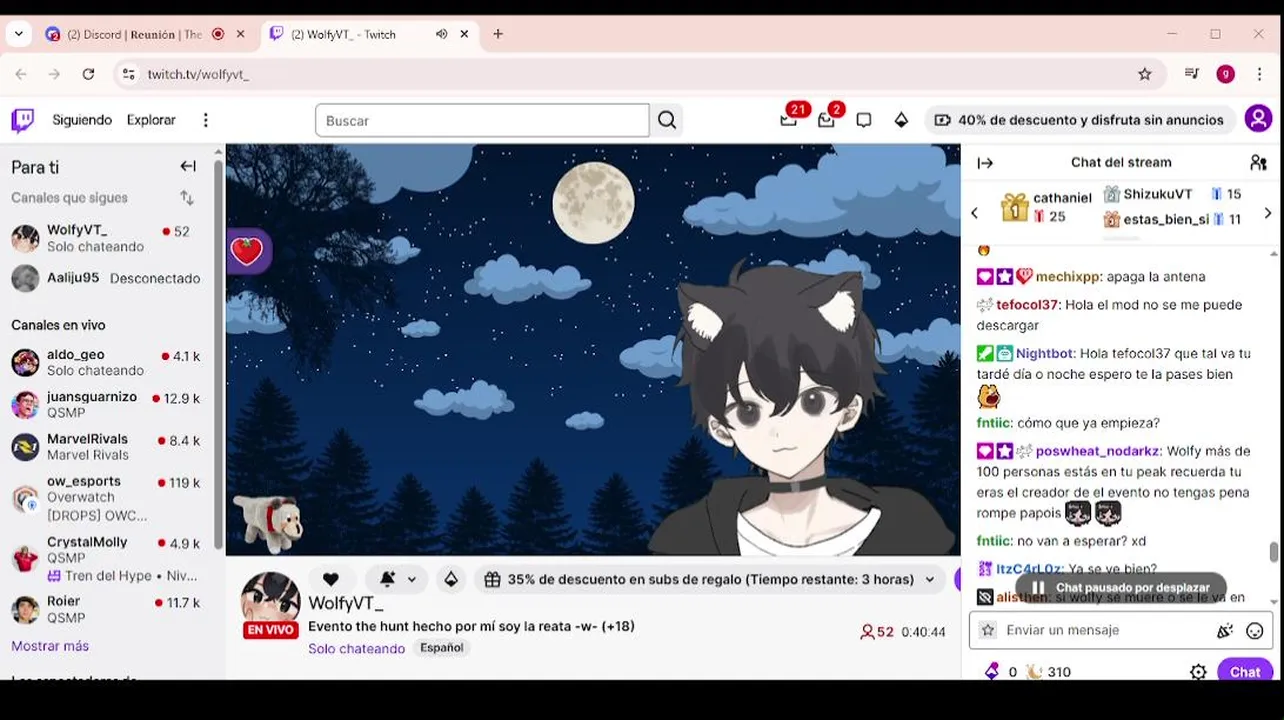
Task: Open the Twitch home logo
Action: (22, 120)
